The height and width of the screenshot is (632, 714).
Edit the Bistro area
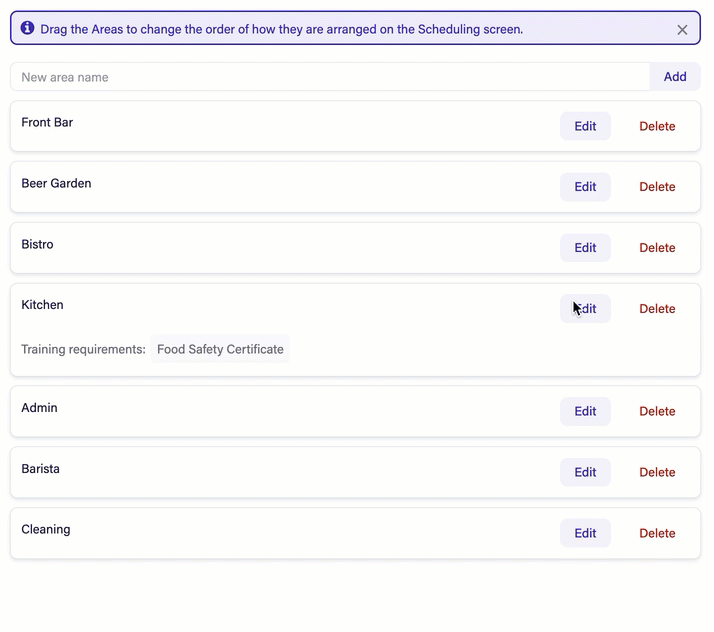585,248
